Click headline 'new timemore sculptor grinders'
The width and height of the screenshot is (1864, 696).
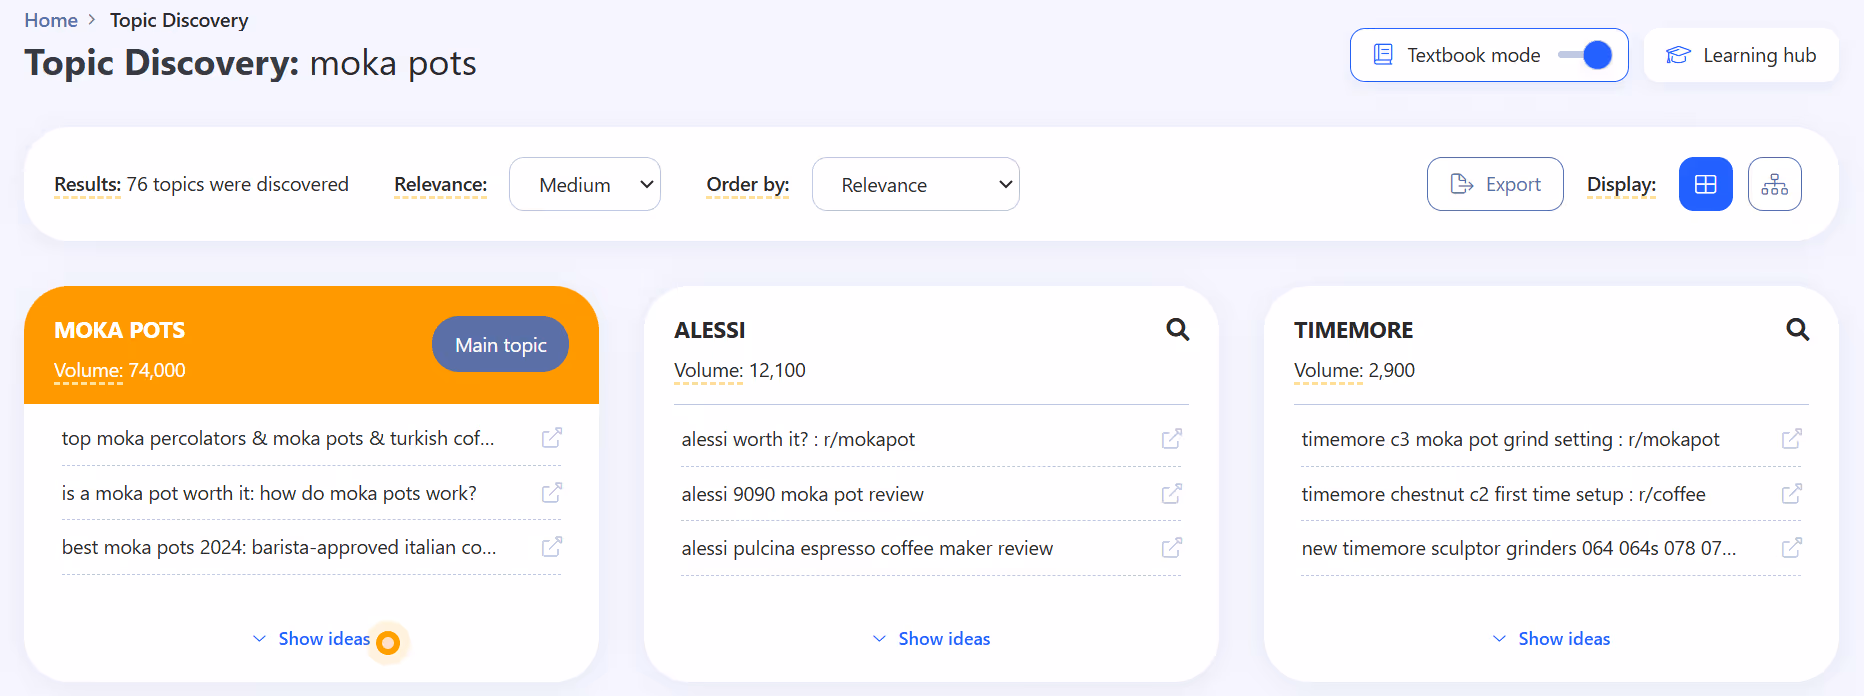pos(1518,548)
